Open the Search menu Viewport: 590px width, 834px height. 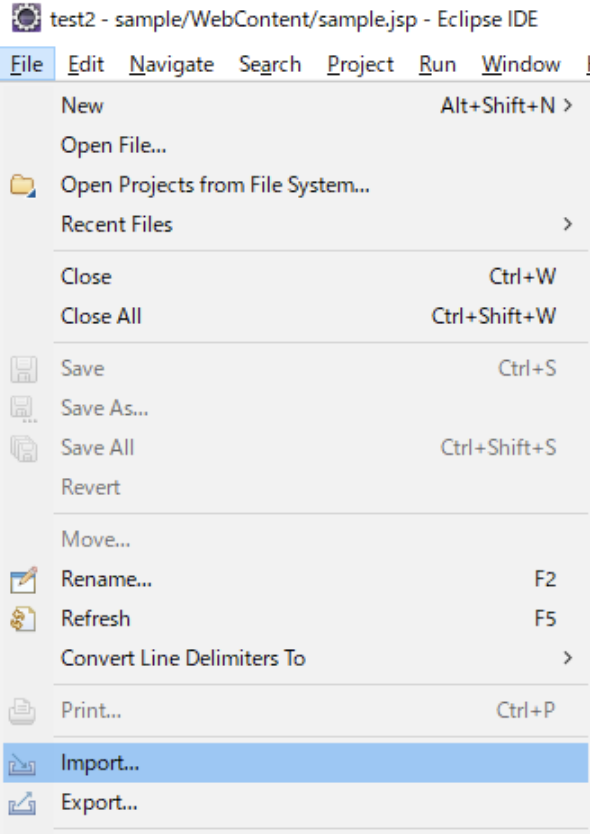pos(270,64)
